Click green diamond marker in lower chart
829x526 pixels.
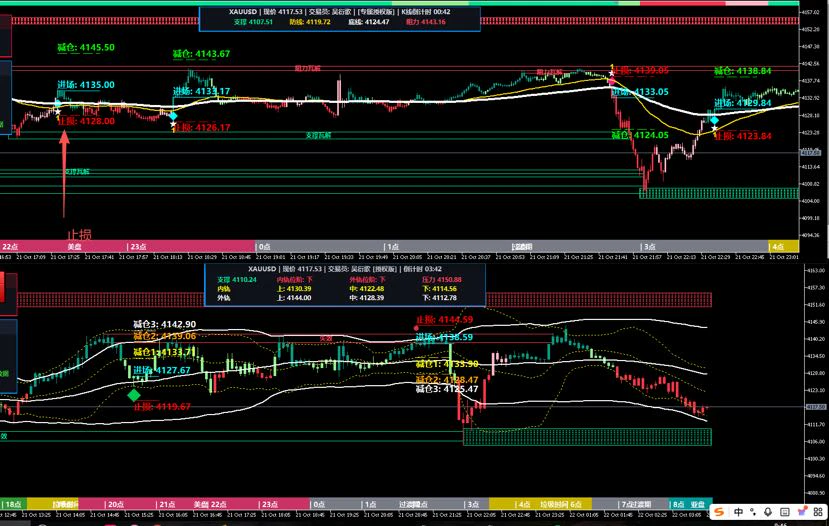pyautogui.click(x=134, y=395)
